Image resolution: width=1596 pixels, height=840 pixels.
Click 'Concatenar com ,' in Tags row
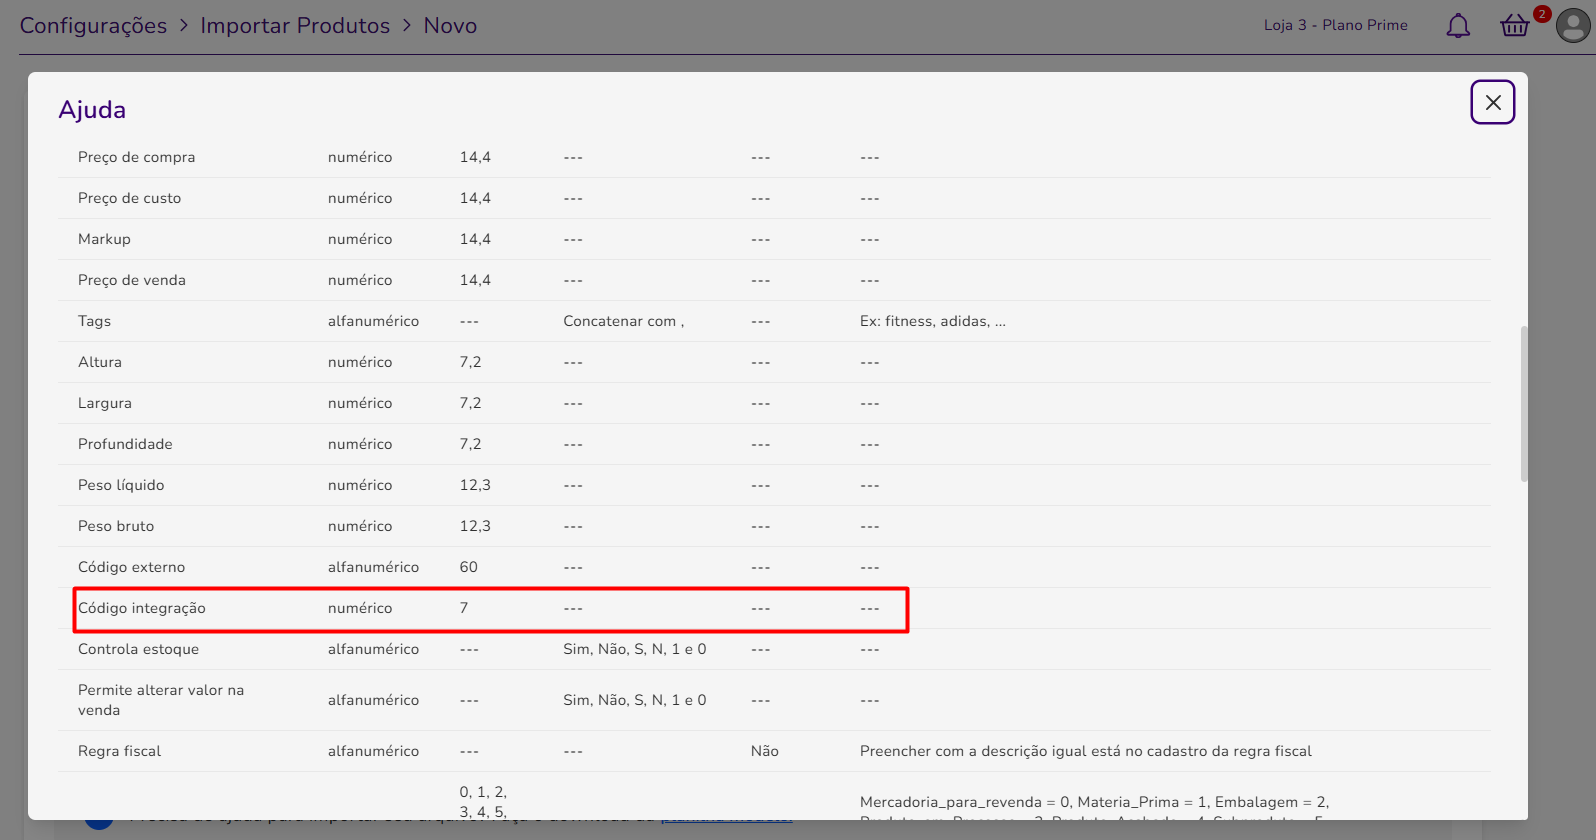(624, 321)
